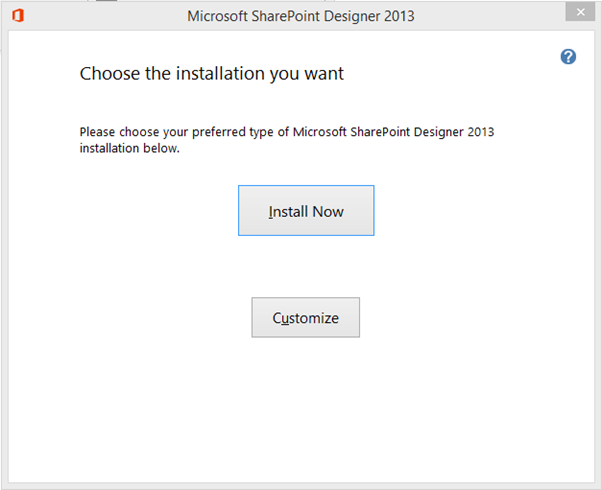Screen dimensions: 602x490
Task: Click the Office logo in title bar
Action: click(18, 16)
